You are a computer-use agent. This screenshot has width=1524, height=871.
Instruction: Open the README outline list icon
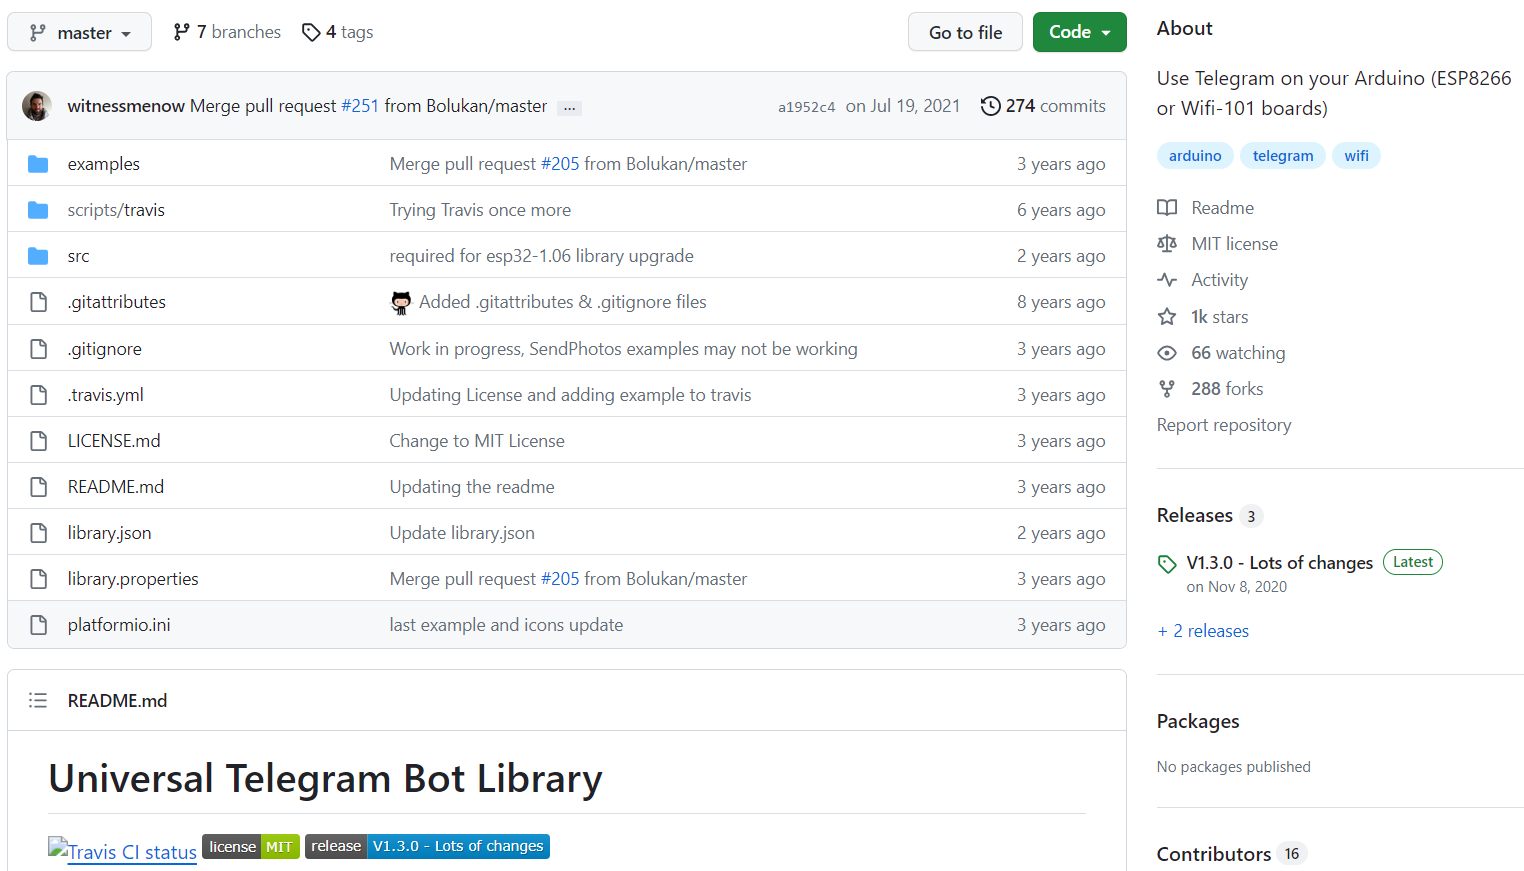pyautogui.click(x=38, y=701)
